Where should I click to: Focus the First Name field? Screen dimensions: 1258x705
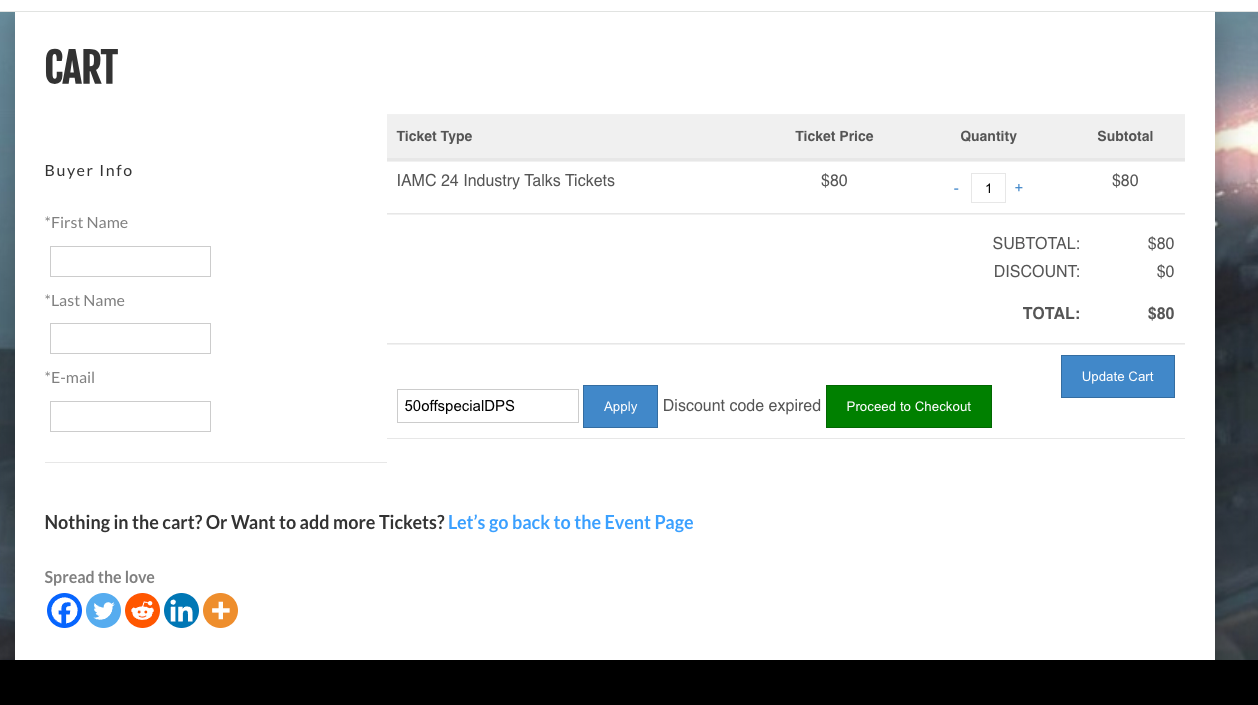130,261
